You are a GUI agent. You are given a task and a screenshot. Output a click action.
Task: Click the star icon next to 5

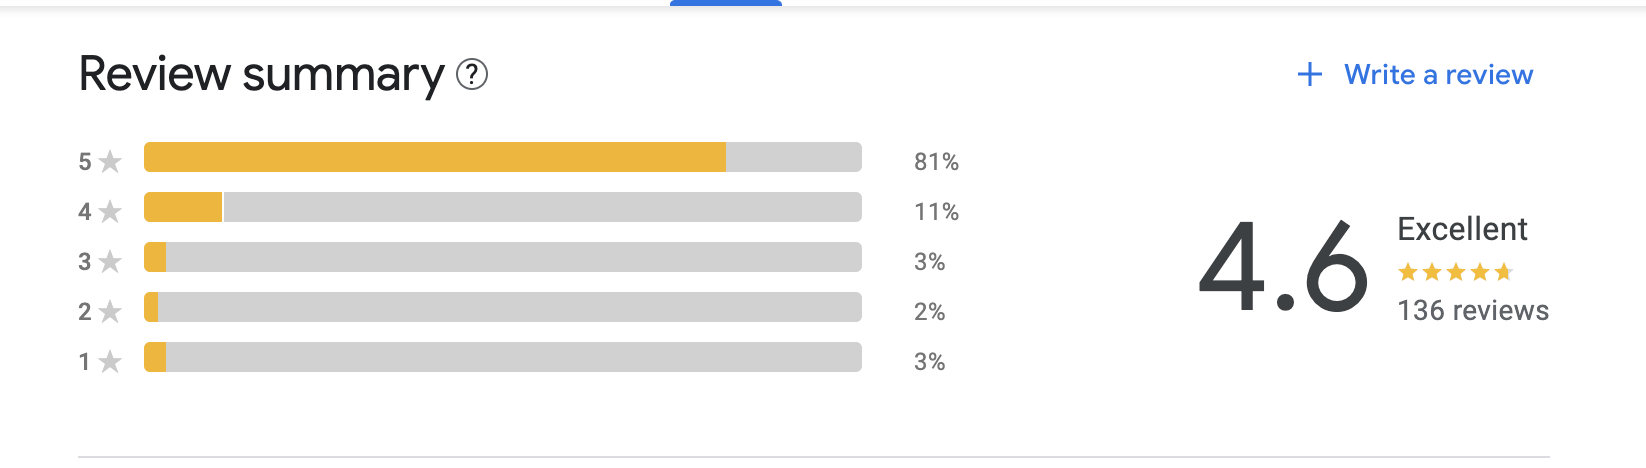point(111,161)
